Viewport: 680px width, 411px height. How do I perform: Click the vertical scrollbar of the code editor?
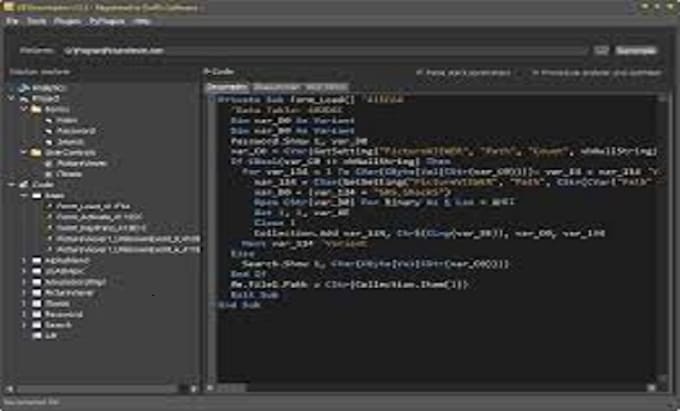tap(663, 238)
